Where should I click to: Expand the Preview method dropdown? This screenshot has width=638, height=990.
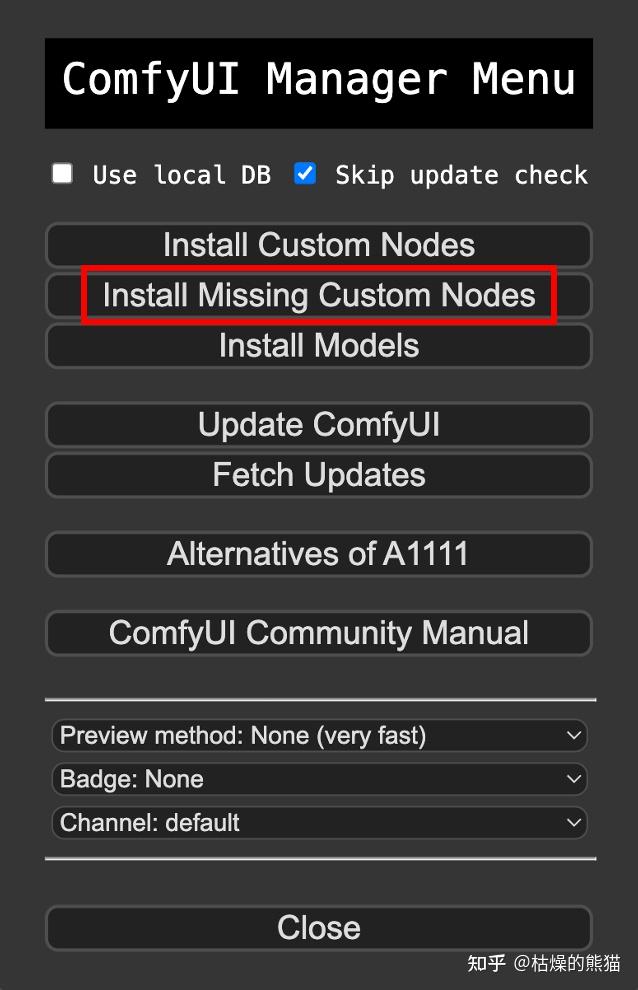tap(320, 736)
